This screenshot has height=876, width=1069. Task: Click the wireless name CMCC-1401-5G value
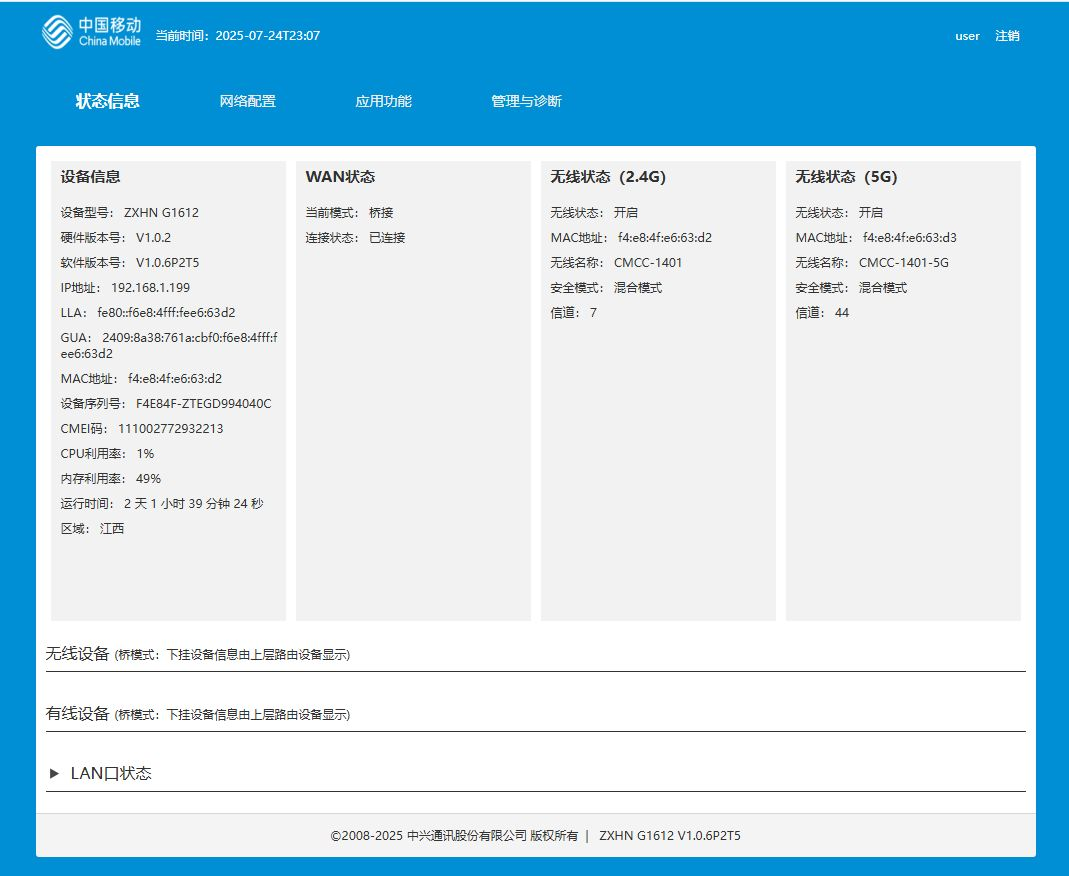[903, 262]
